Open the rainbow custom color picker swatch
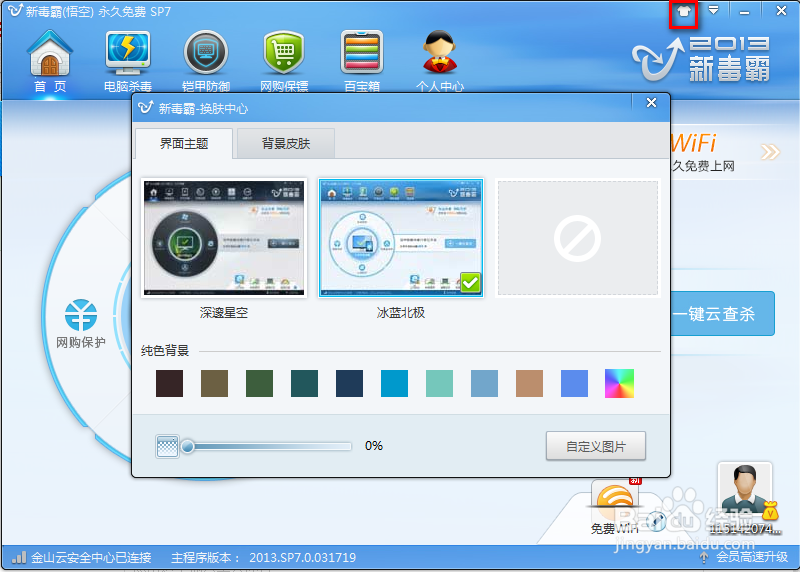 (x=619, y=383)
